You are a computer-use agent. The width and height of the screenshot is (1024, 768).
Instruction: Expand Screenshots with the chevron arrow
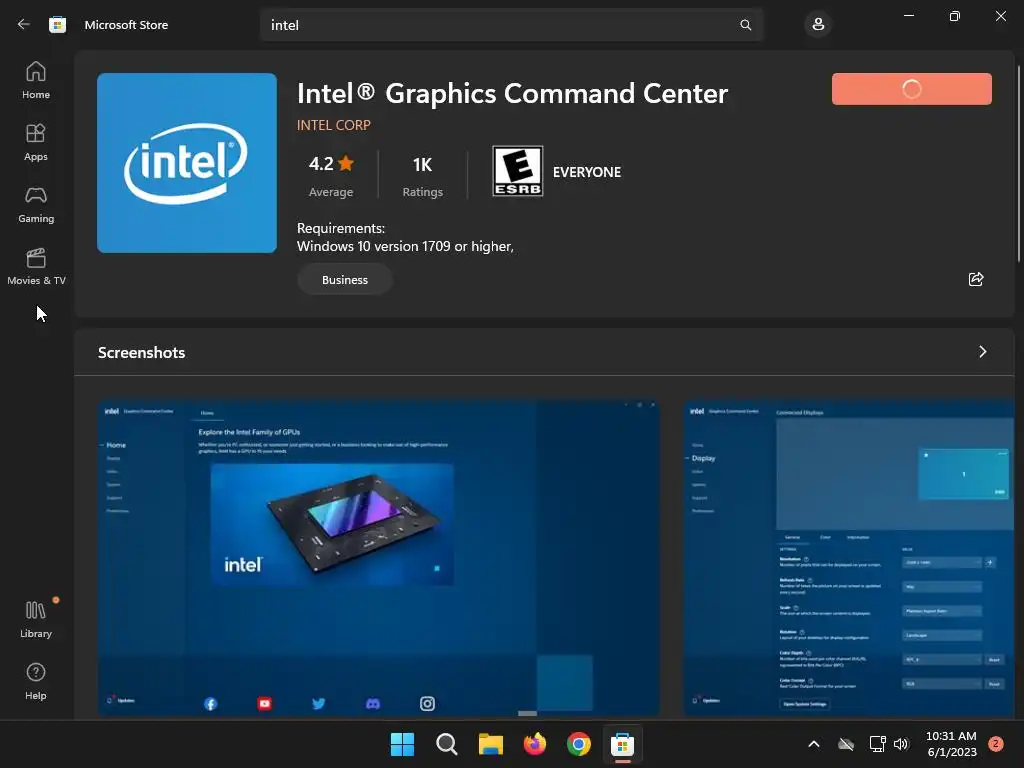point(982,352)
